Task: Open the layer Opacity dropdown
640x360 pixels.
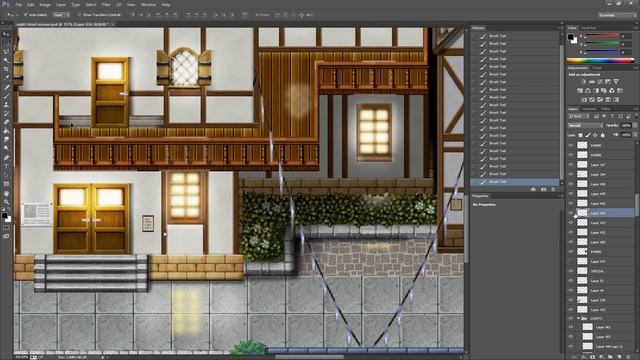Action: [x=634, y=126]
